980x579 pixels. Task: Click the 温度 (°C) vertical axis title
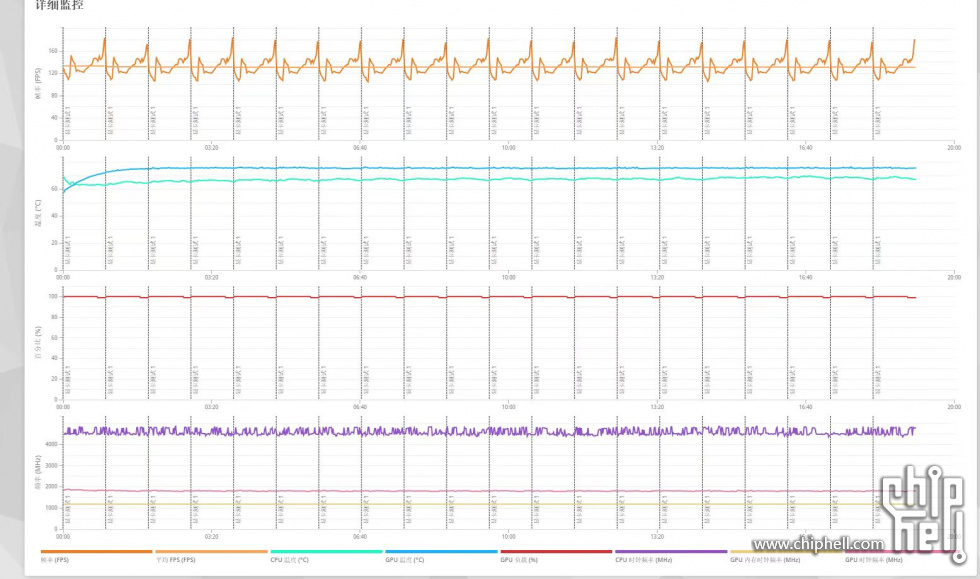38,213
